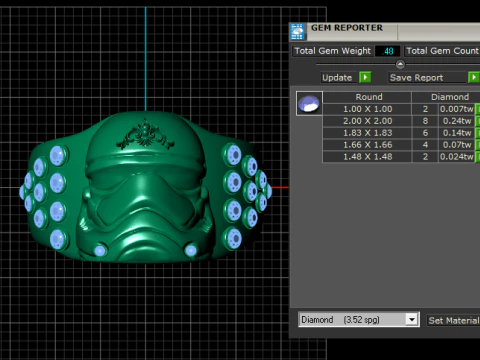Select the 1.00 X 1.00 size row
The height and width of the screenshot is (360, 480).
tap(367, 109)
